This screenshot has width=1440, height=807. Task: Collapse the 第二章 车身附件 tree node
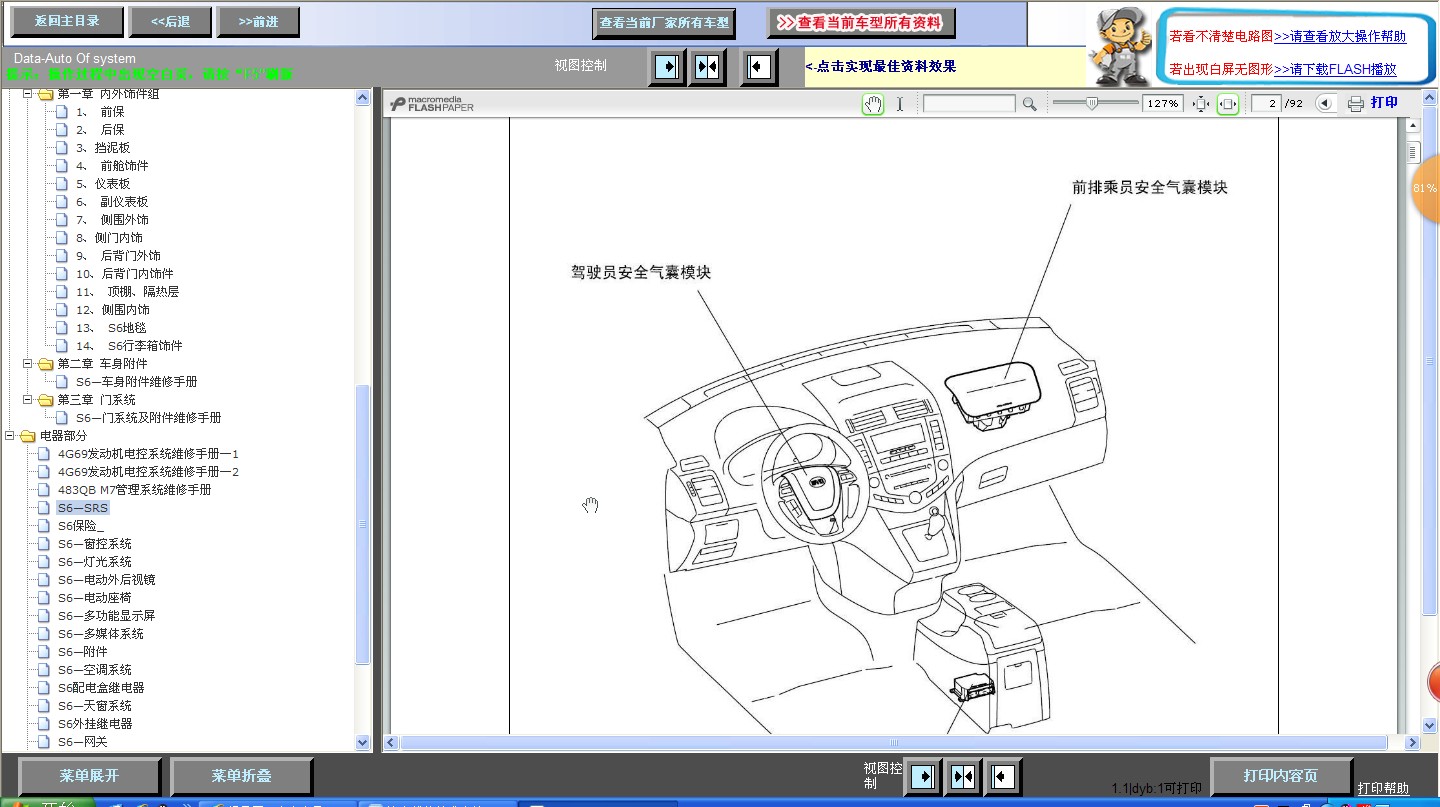28,364
